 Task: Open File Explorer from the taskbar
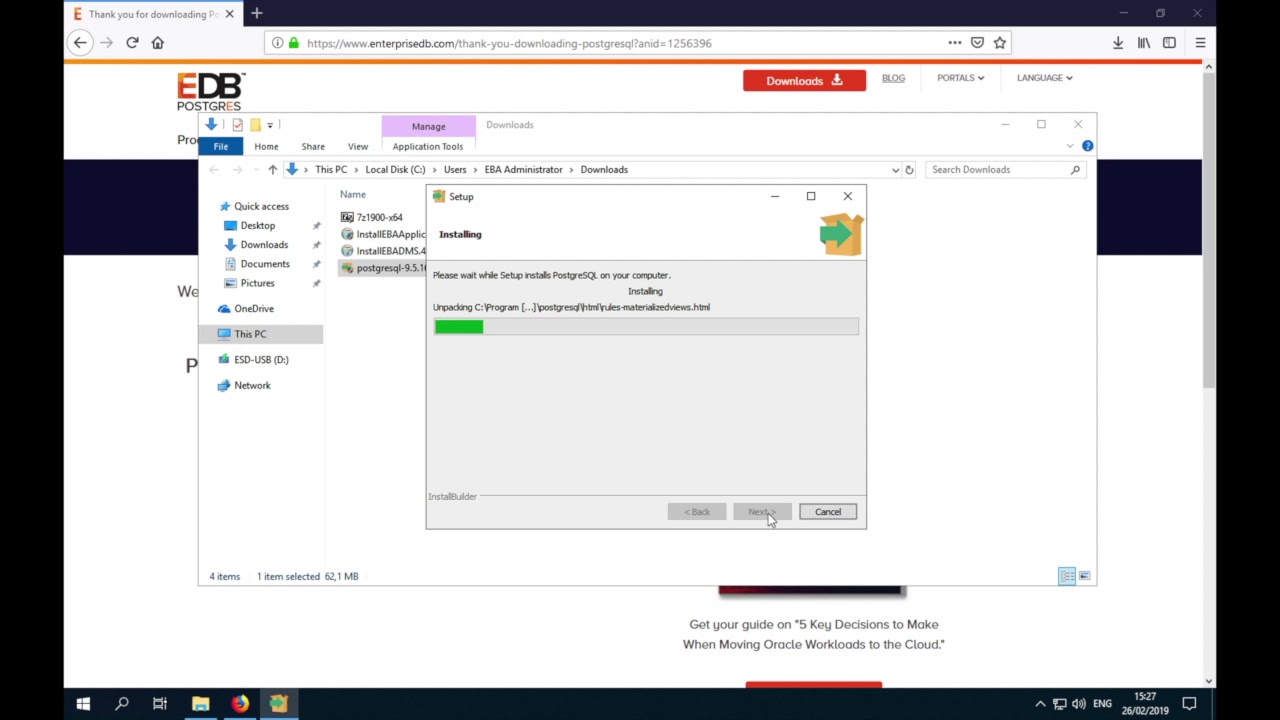click(200, 704)
